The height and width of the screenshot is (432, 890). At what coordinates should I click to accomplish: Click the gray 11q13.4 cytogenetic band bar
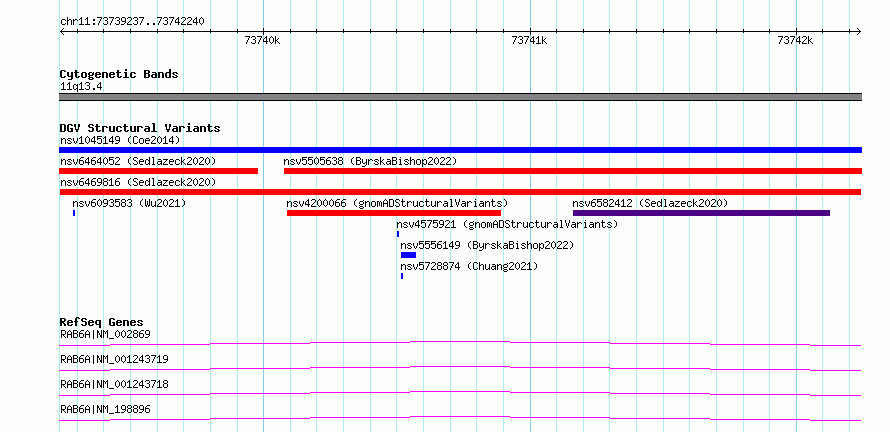click(460, 97)
